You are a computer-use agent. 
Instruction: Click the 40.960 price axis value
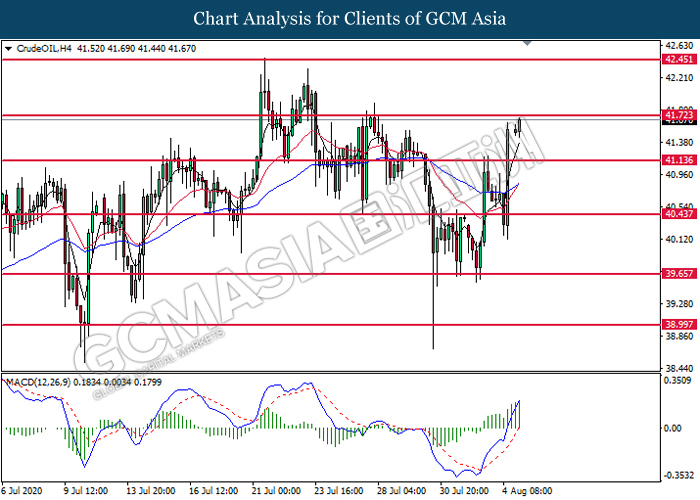click(x=679, y=175)
